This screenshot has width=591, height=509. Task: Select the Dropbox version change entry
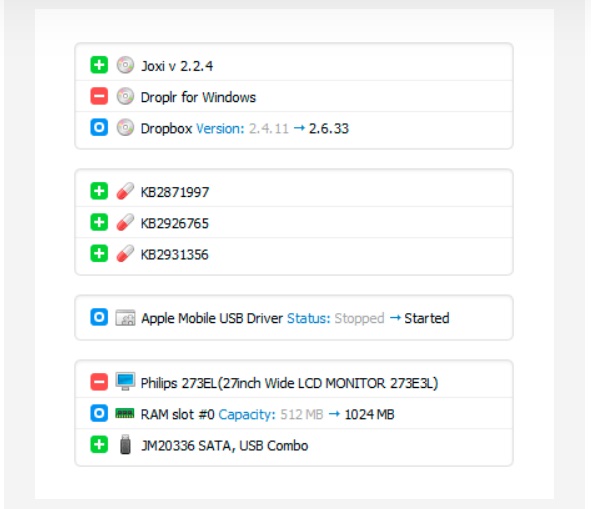pos(294,128)
